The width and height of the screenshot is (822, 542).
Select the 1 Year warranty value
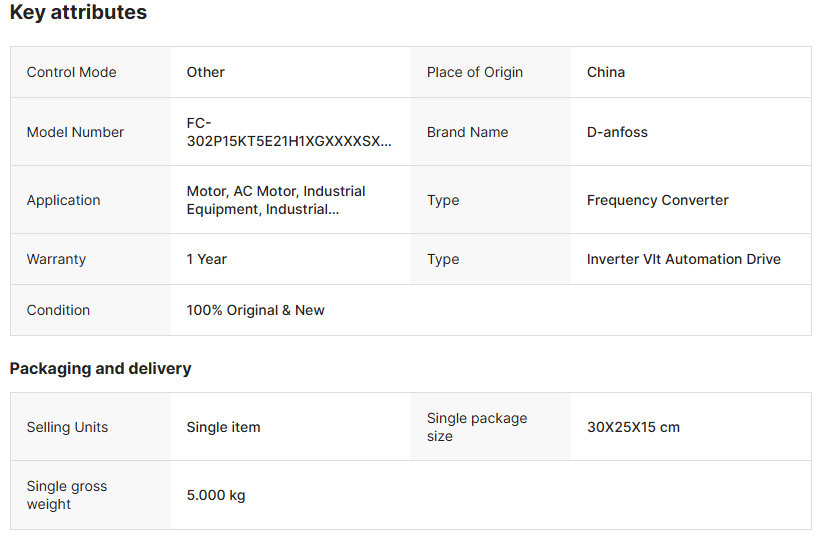click(x=207, y=259)
